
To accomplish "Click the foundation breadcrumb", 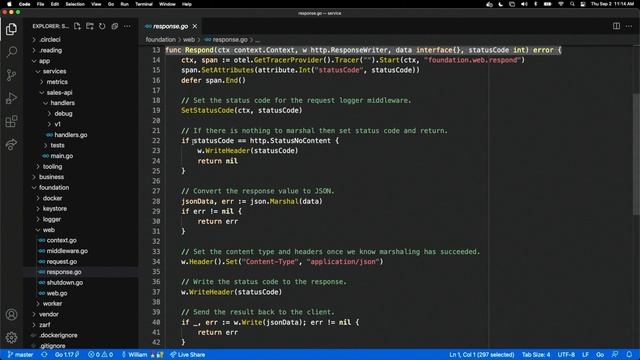I will pyautogui.click(x=160, y=40).
